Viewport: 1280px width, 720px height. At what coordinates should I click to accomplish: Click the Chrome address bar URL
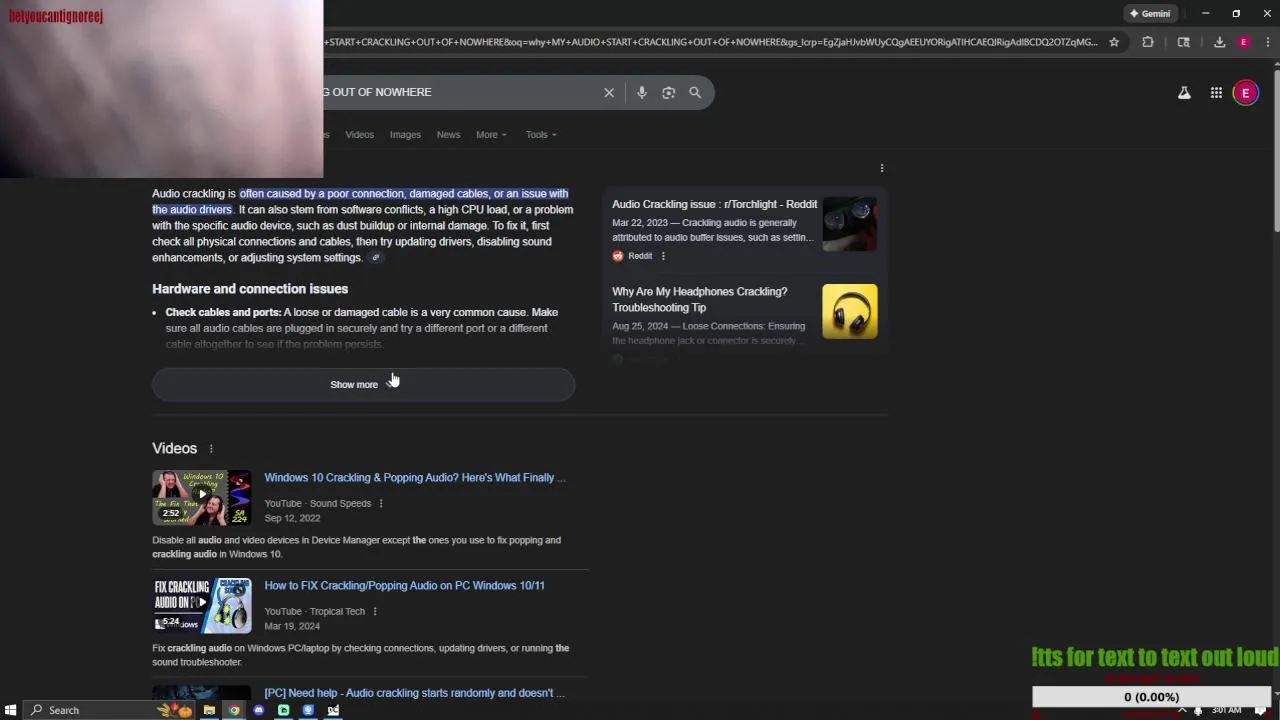tap(711, 42)
